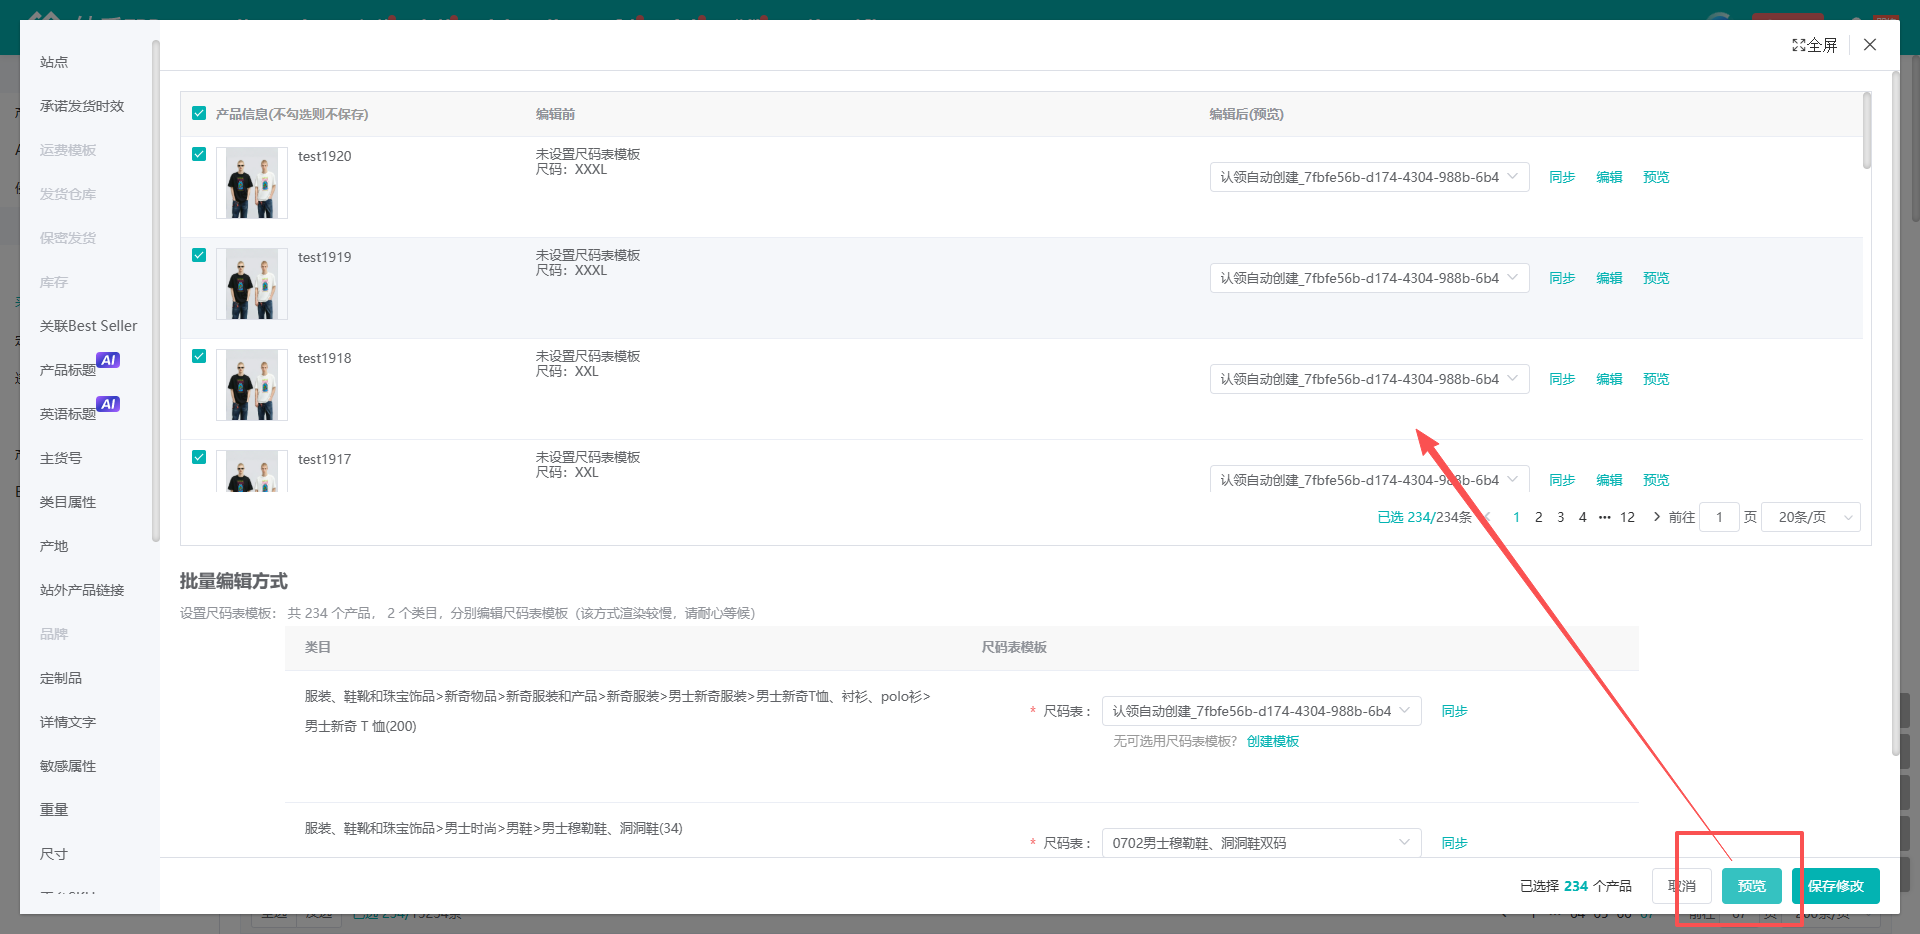Uncheck the test1919 product checkbox
This screenshot has height=934, width=1920.
[199, 255]
